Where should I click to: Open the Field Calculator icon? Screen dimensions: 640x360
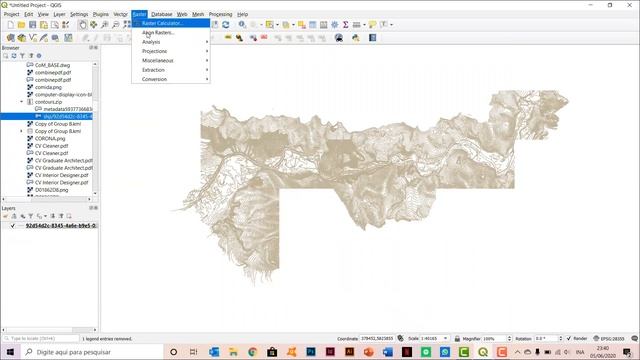coord(324,25)
